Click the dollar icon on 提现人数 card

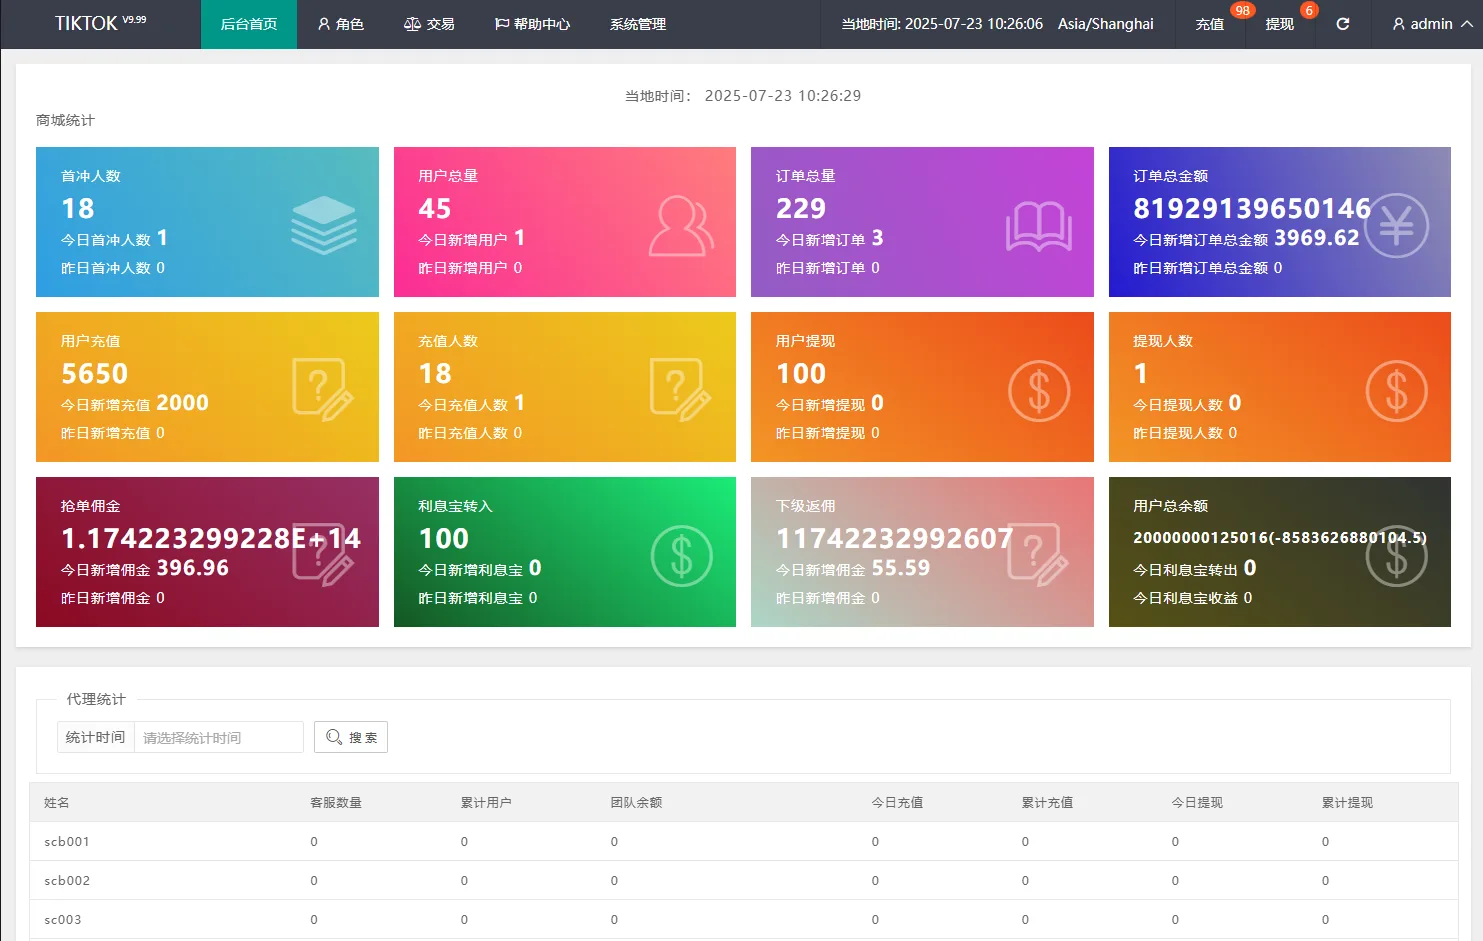(1396, 391)
